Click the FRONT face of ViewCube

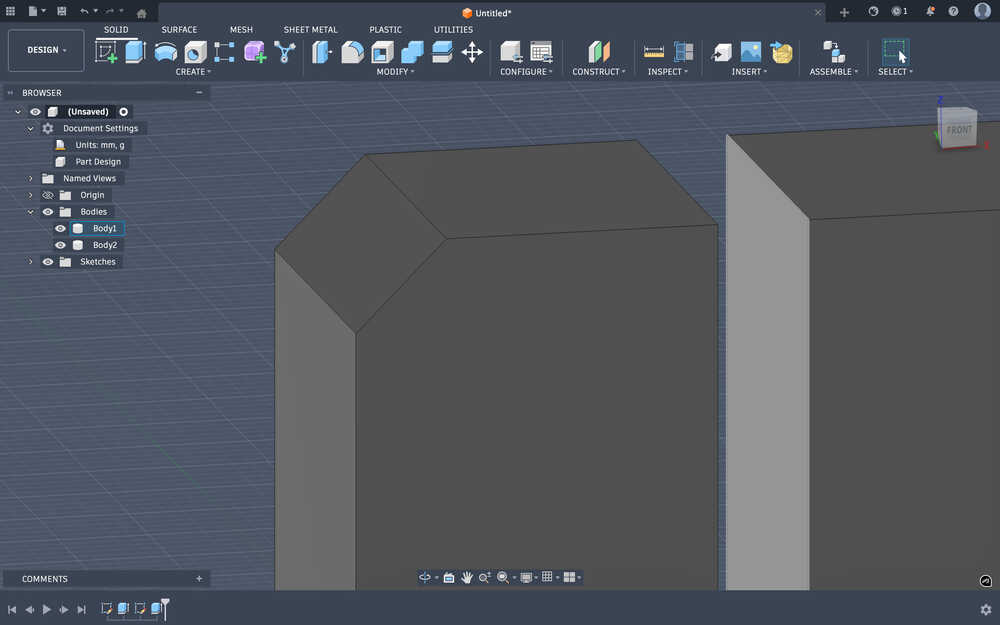pyautogui.click(x=959, y=129)
